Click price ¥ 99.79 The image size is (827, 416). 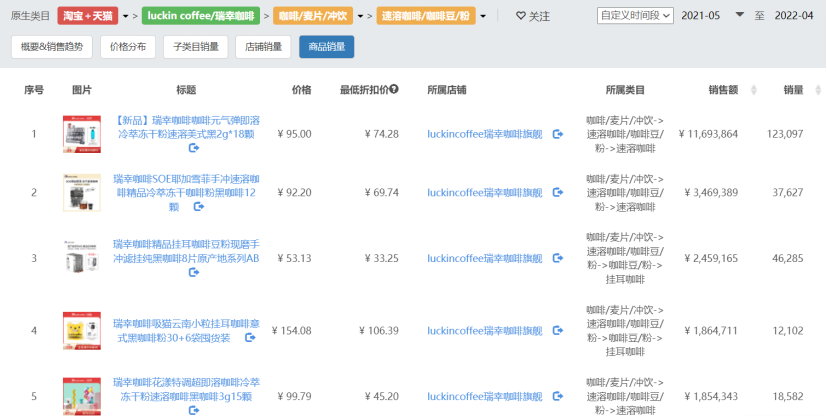[294, 396]
